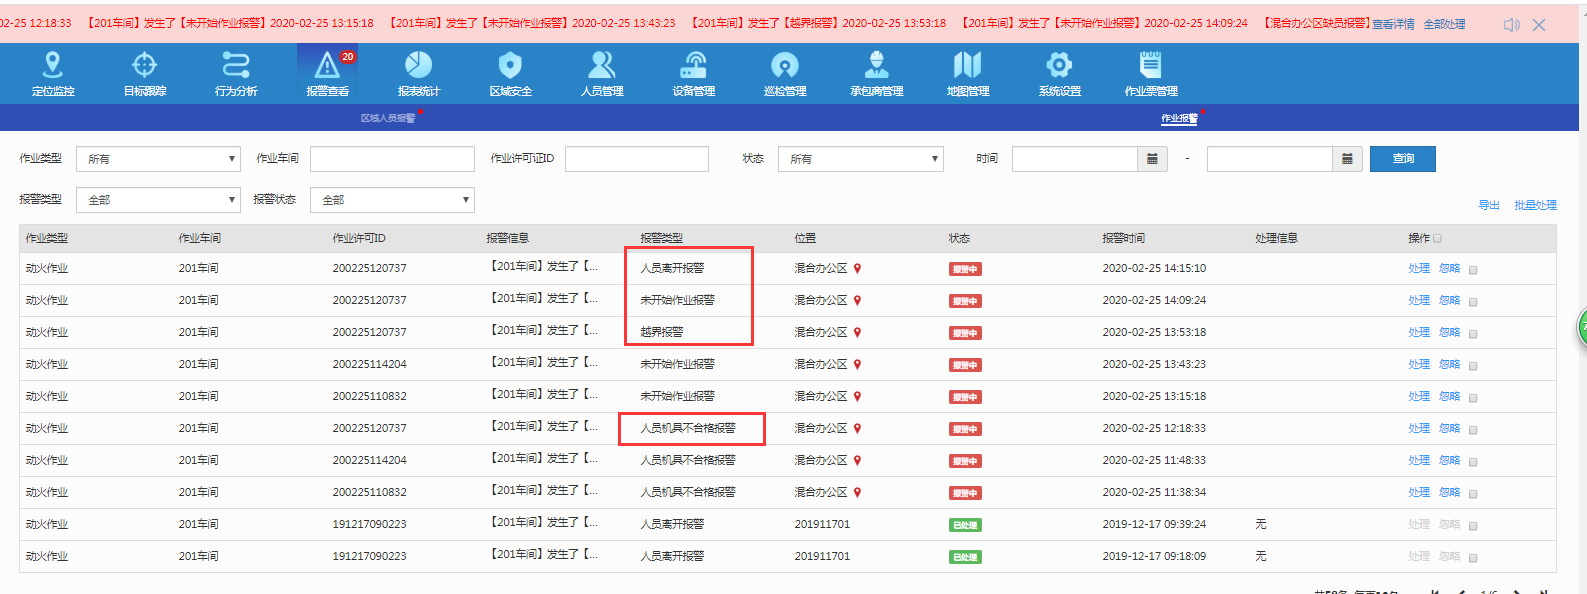Open the 报警类型 dropdown list
The height and width of the screenshot is (594, 1587).
[158, 200]
